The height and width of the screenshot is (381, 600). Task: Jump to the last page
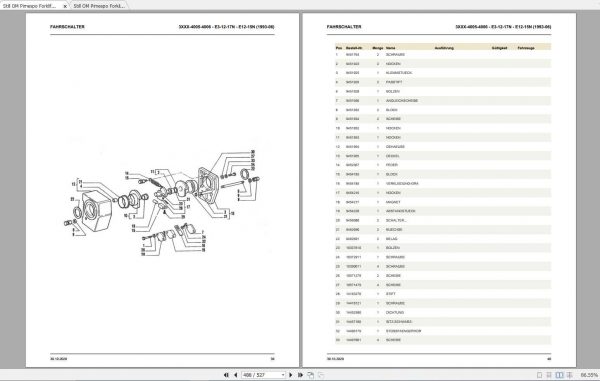tap(300, 375)
